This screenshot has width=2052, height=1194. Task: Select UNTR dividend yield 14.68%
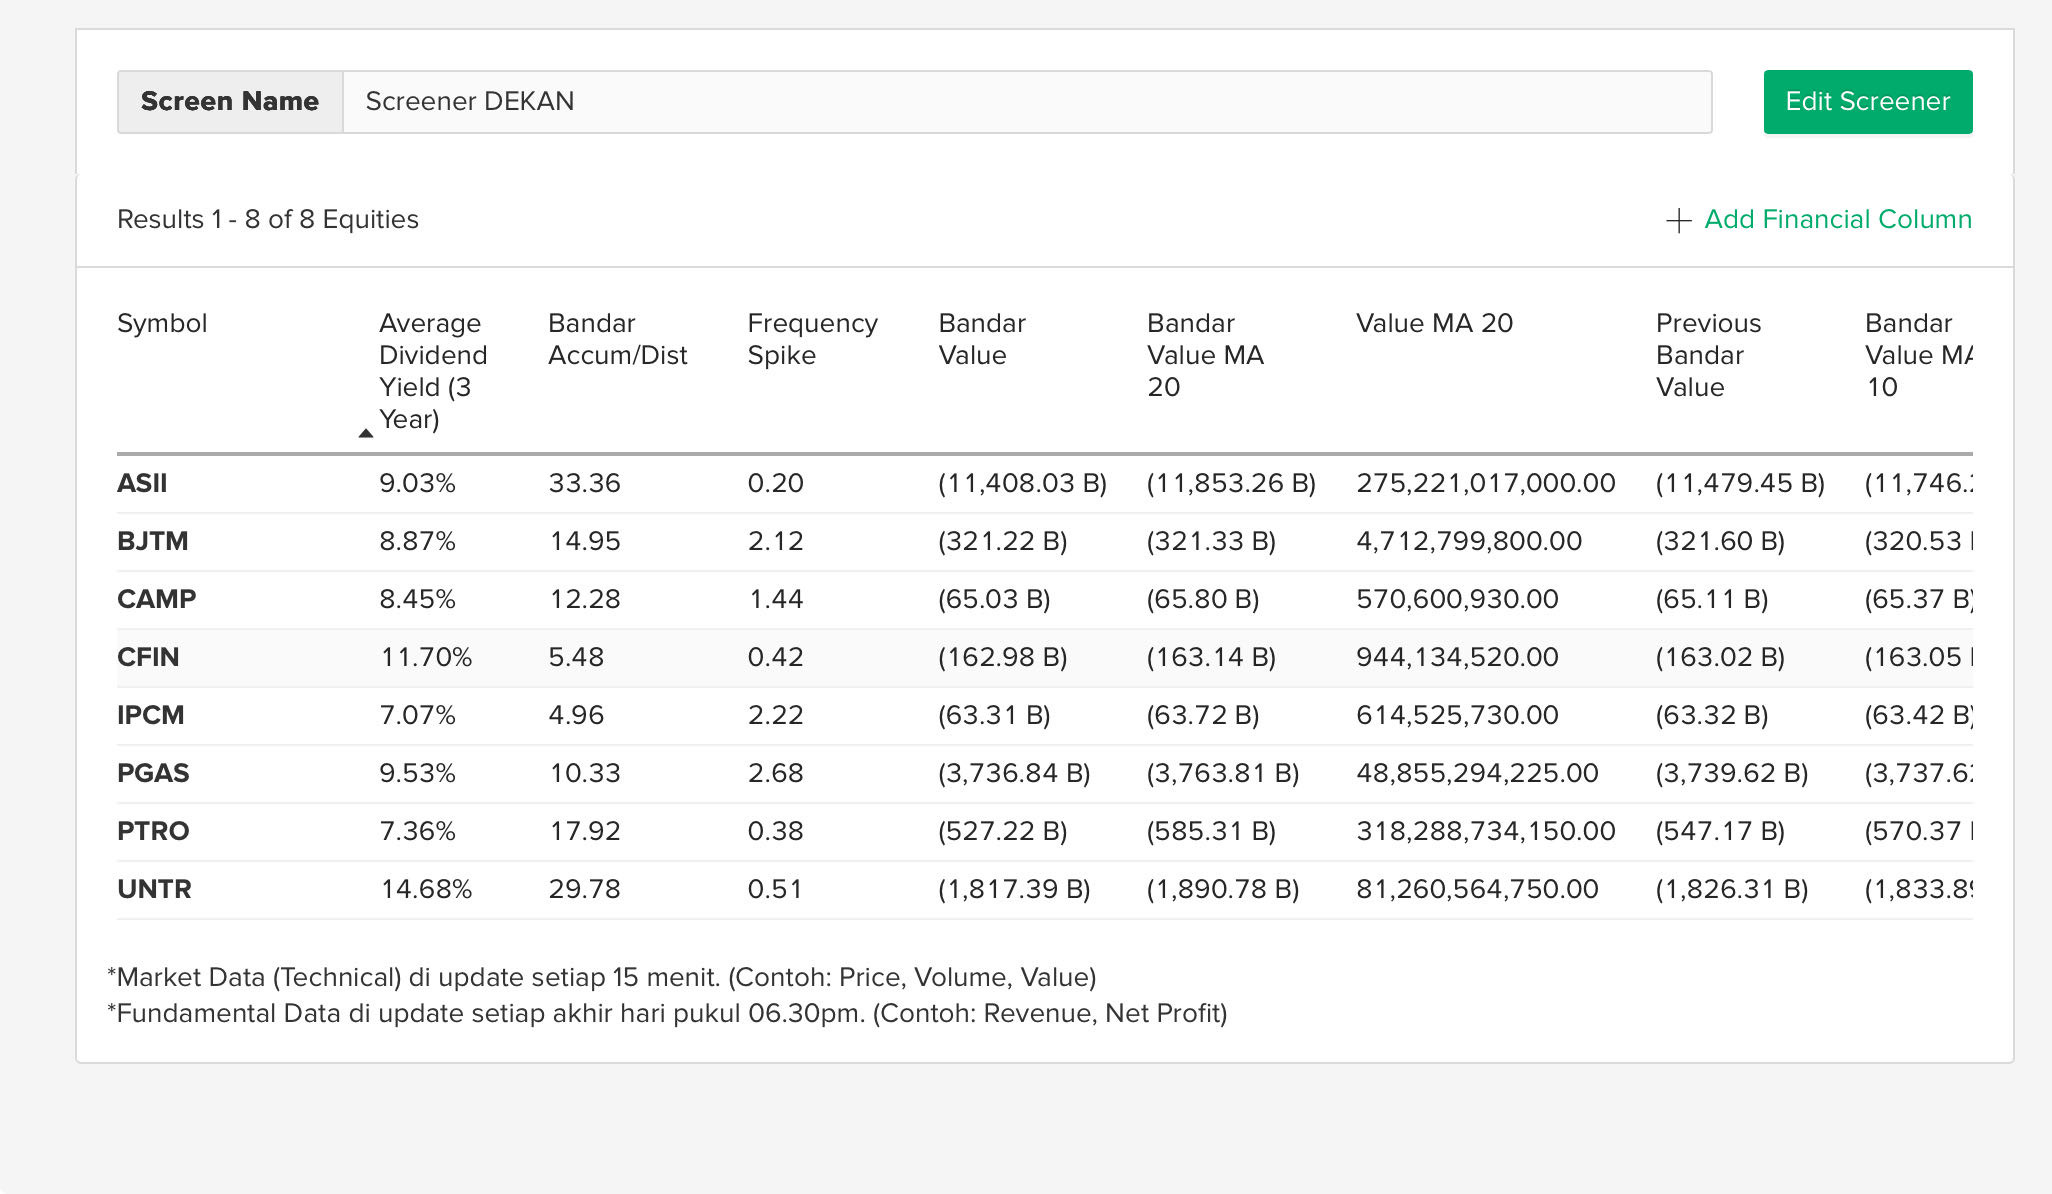pos(426,889)
